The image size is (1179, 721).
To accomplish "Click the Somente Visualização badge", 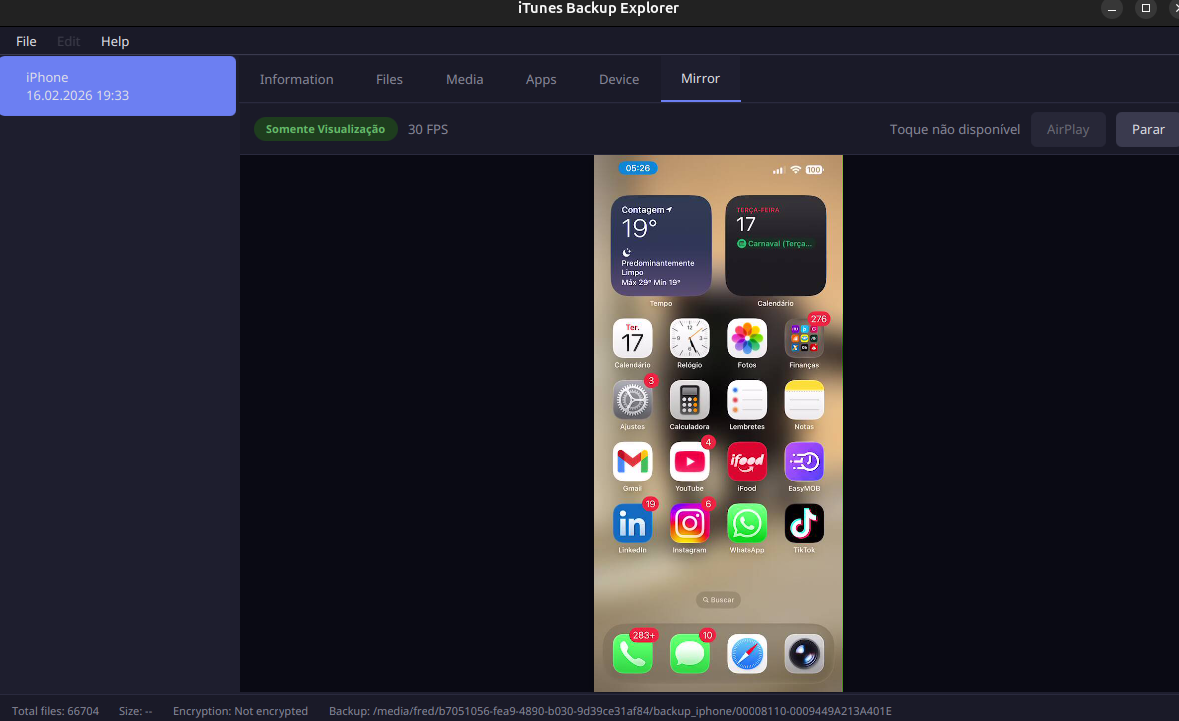I will click(x=326, y=129).
